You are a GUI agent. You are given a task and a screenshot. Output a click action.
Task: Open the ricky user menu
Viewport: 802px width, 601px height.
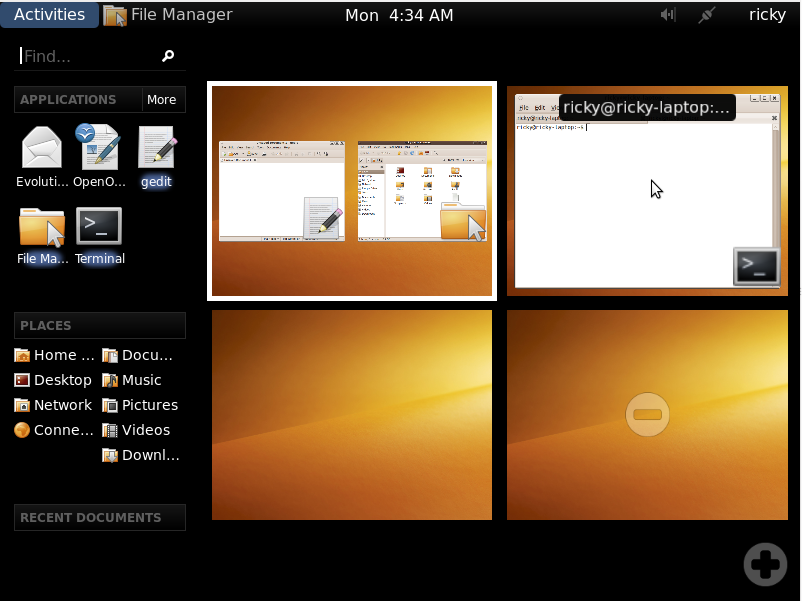[x=767, y=15]
